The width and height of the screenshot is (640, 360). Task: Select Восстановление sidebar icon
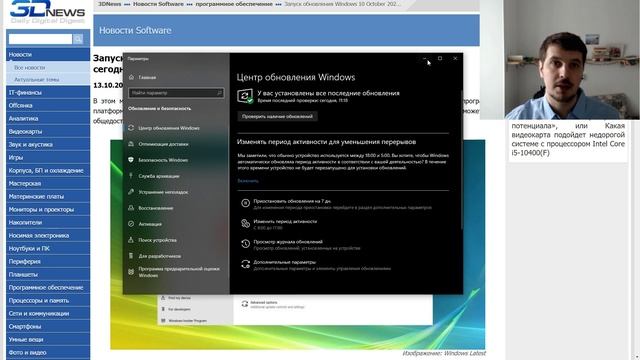131,208
